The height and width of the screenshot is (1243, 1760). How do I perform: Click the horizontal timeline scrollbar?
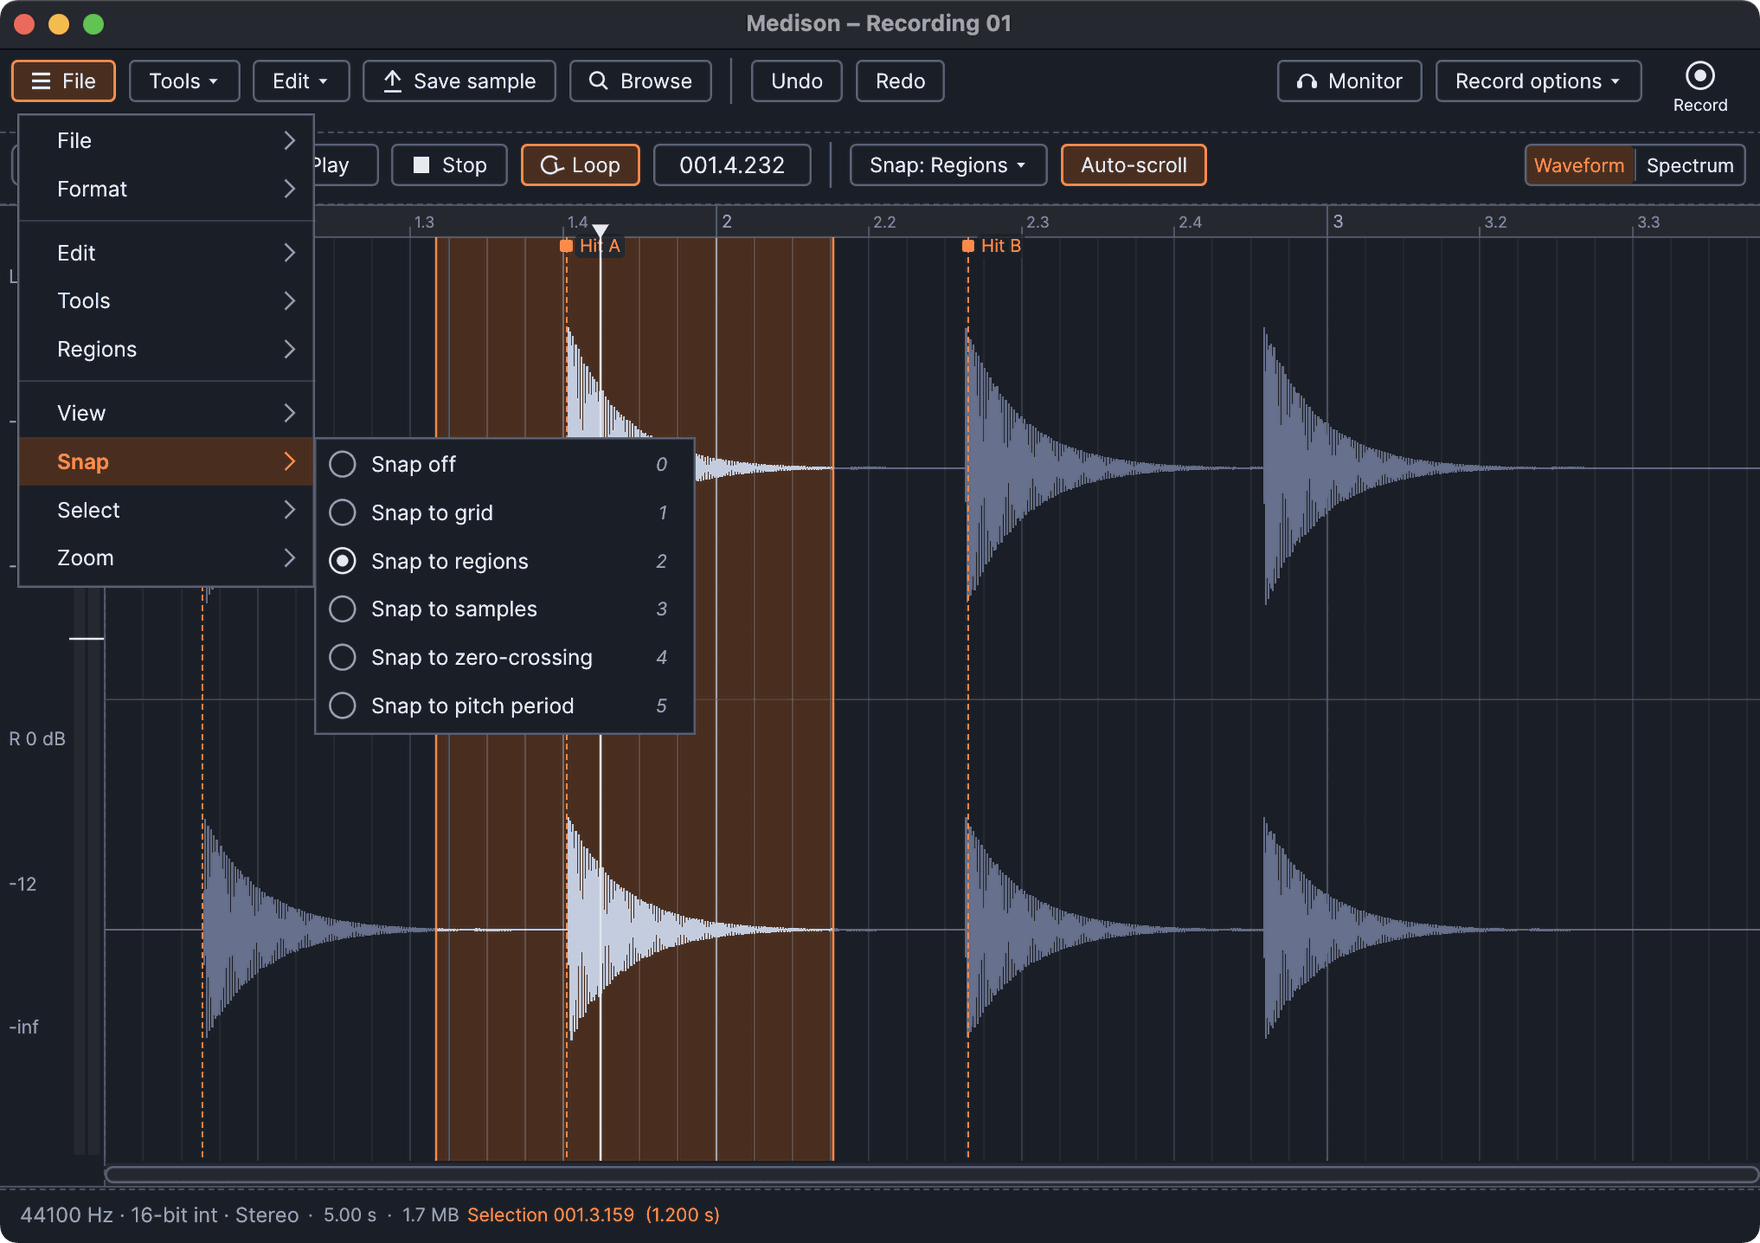932,1174
